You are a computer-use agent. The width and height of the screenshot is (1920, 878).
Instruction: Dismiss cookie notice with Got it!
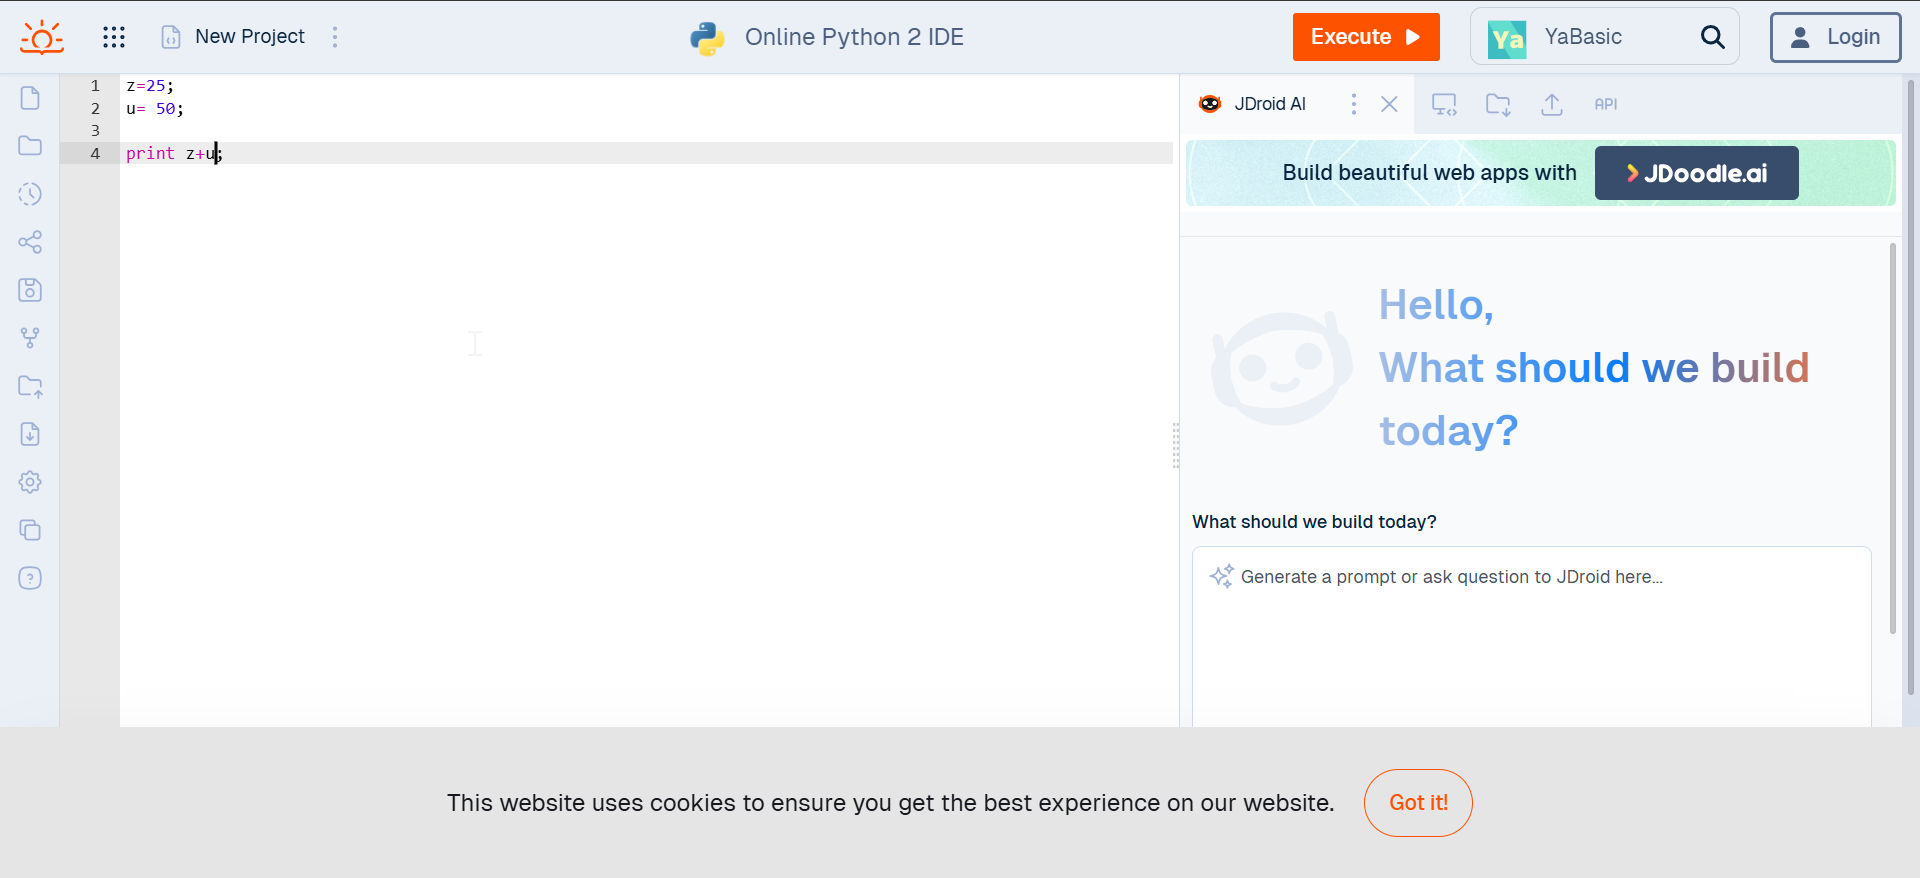[x=1417, y=803]
